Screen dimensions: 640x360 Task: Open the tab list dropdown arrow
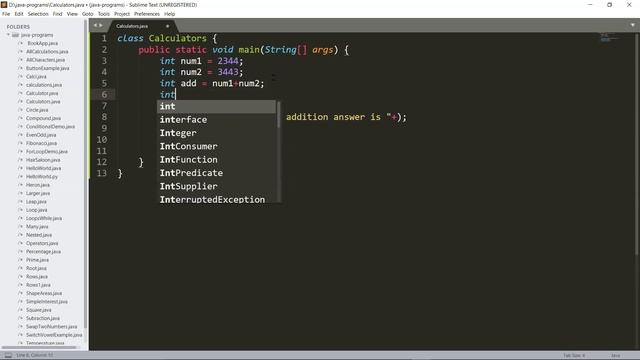pyautogui.click(x=632, y=25)
